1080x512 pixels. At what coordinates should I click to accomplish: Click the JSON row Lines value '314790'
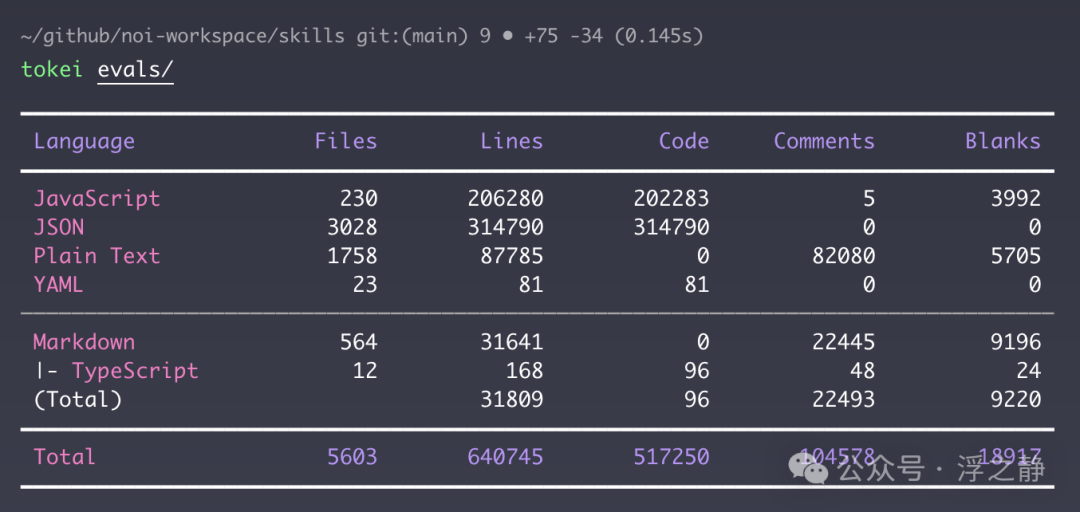(x=506, y=227)
